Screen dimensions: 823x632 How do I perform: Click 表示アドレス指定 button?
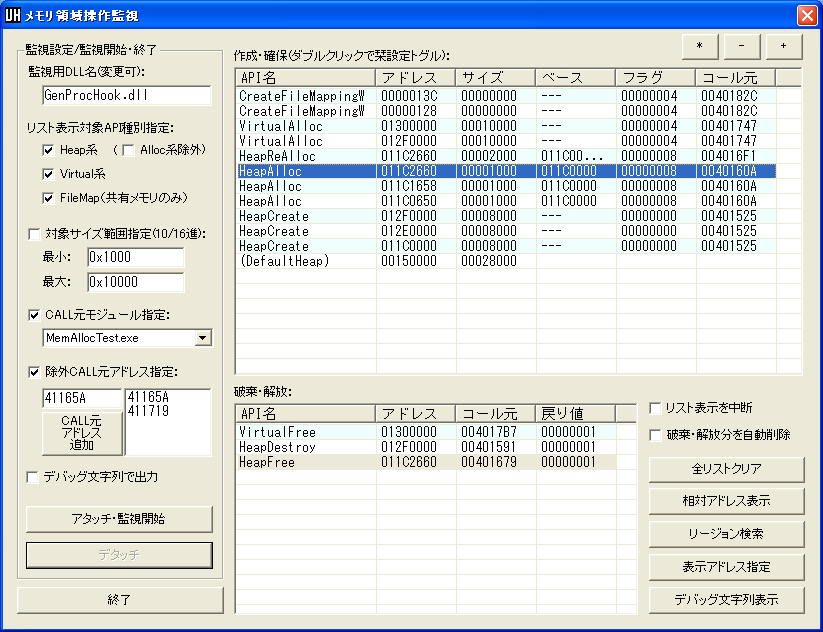coord(726,567)
